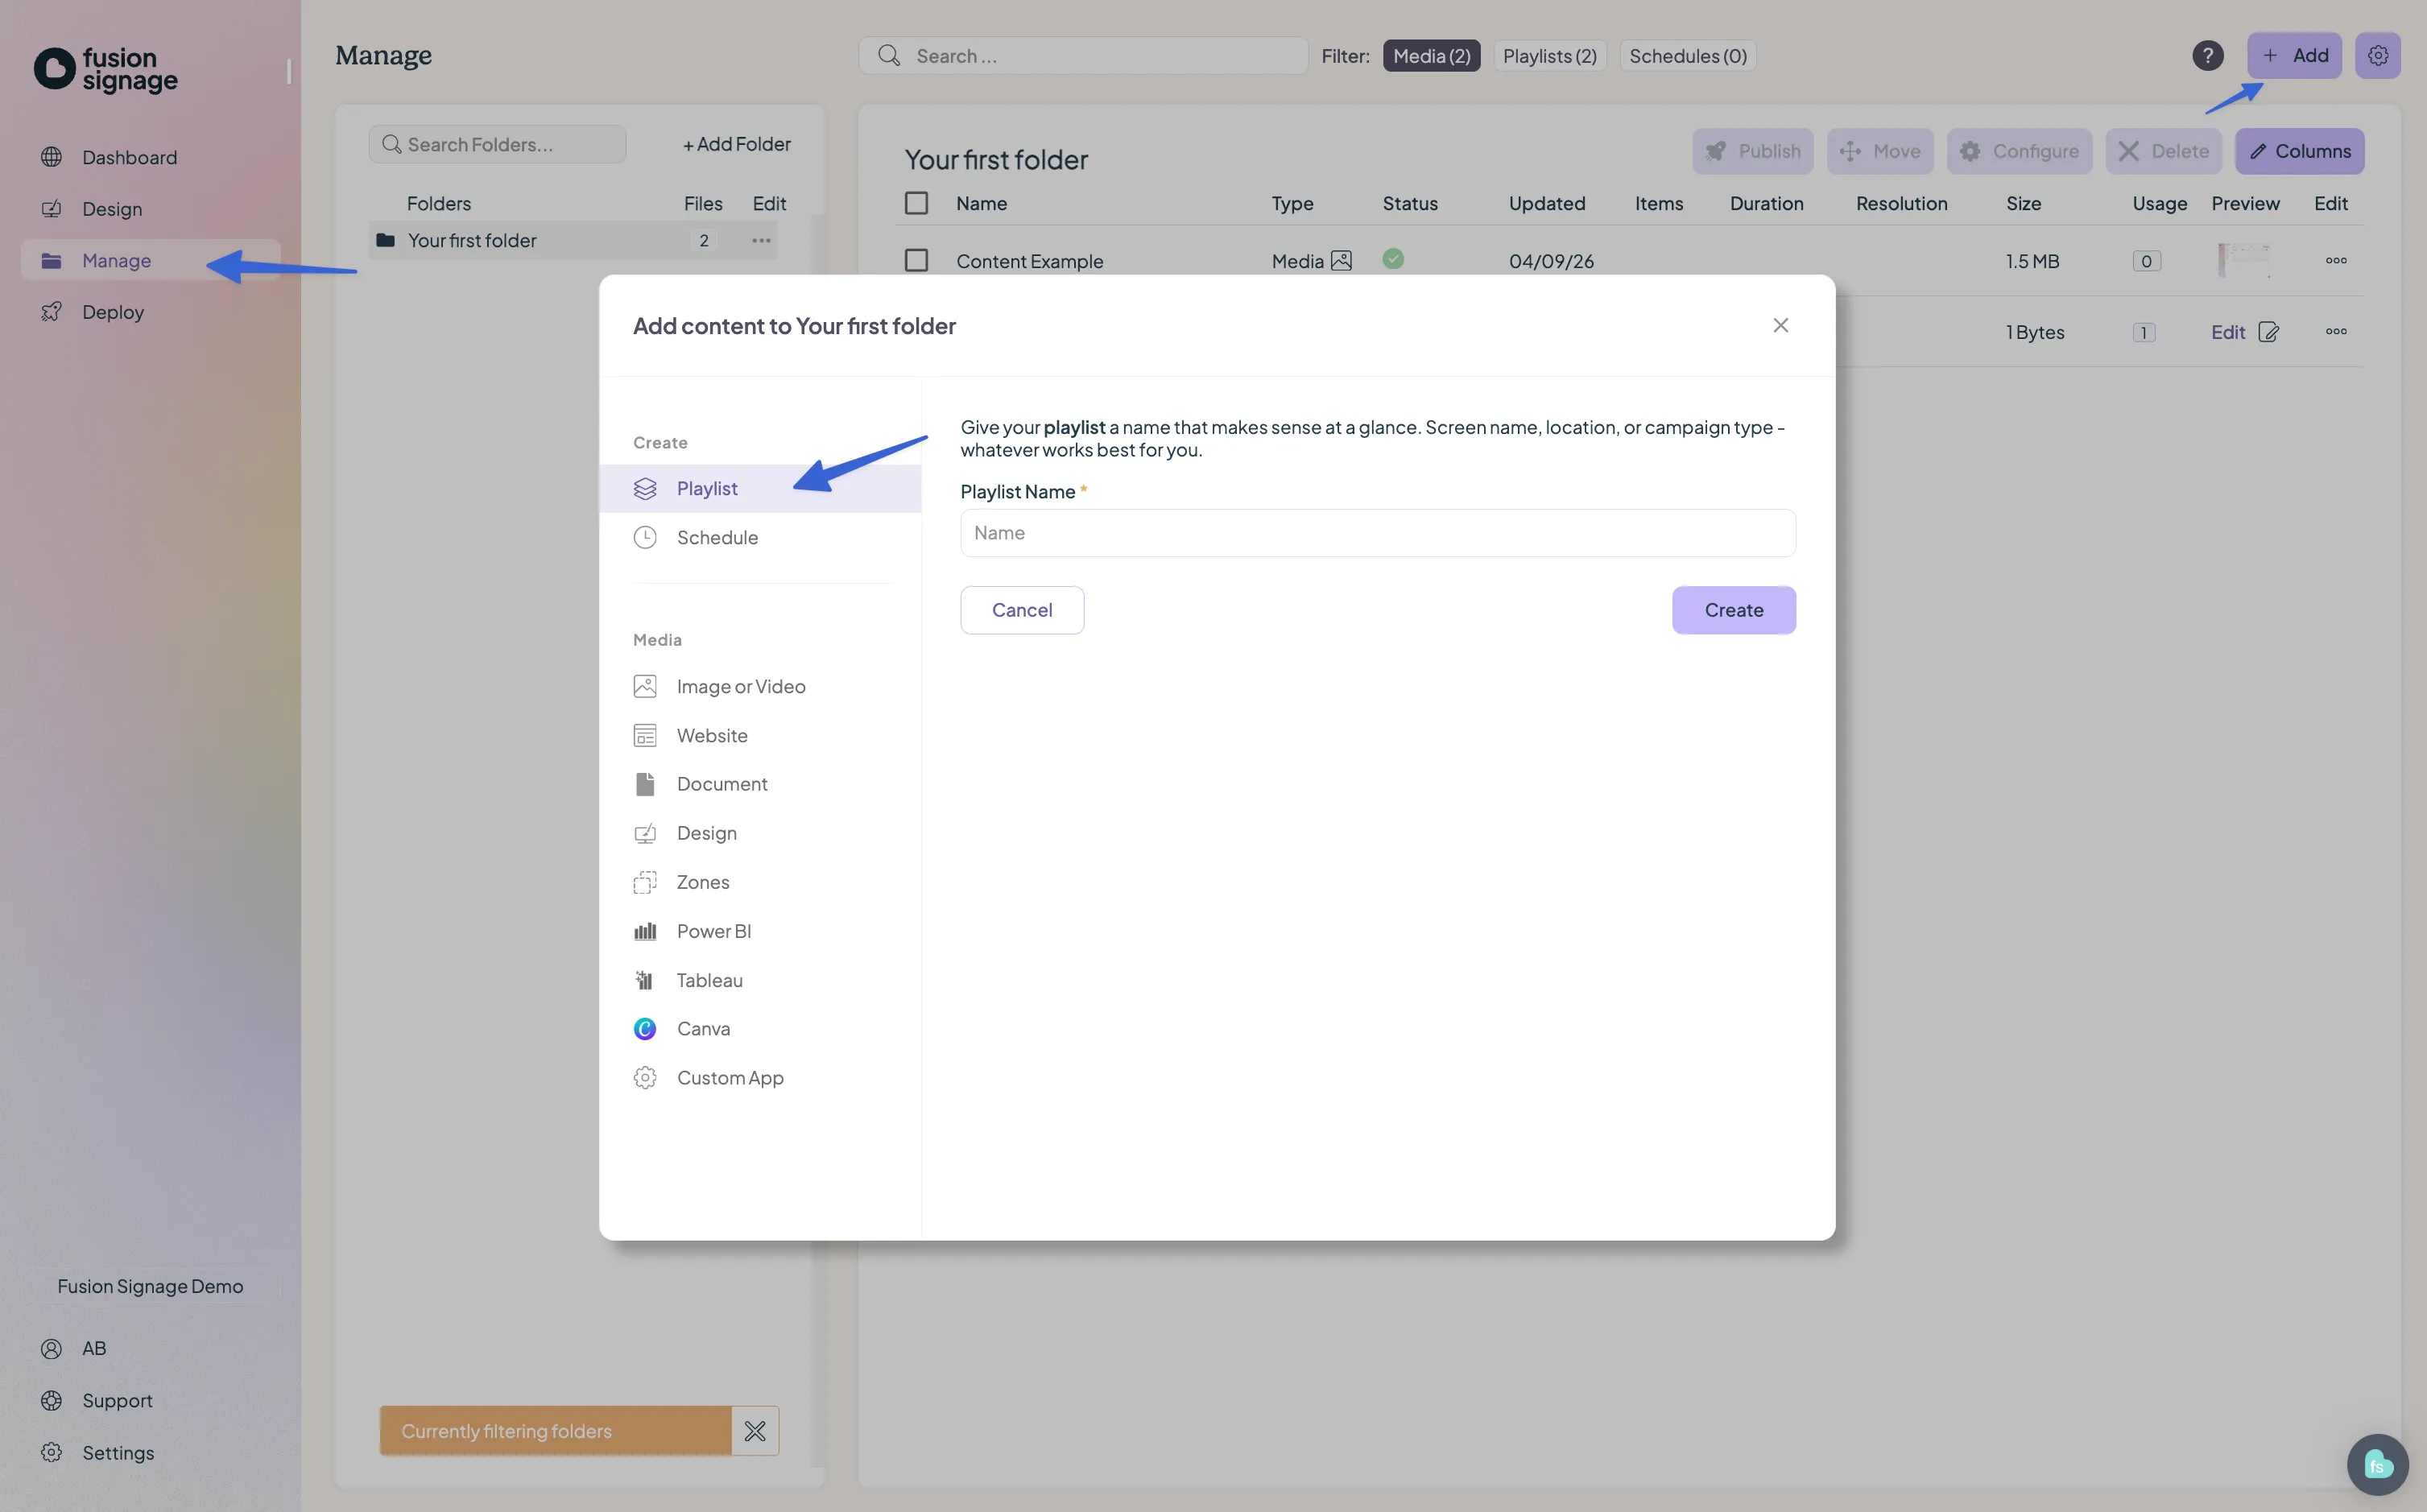Open the chat bubble widget icon
Viewport: 2427px width, 1512px height.
tap(2377, 1464)
